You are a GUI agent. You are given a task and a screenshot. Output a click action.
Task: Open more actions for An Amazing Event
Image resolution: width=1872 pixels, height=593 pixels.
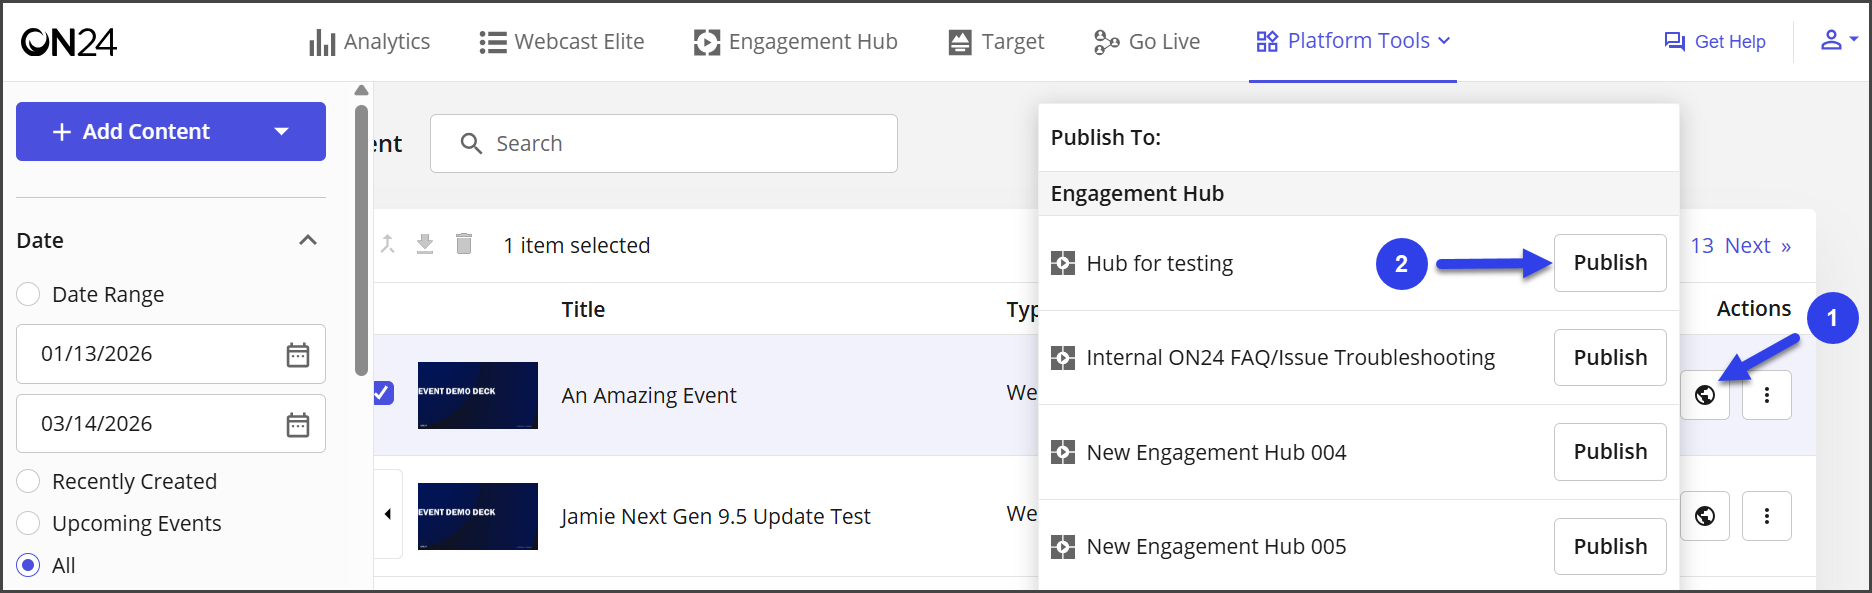[x=1767, y=395]
